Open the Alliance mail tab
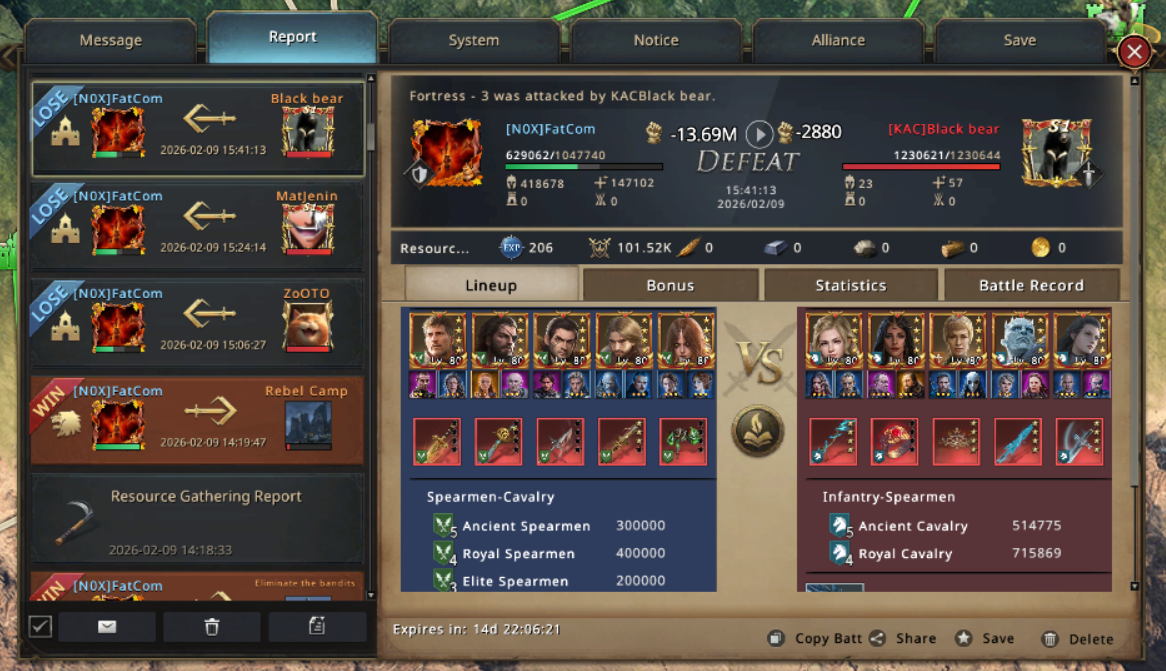This screenshot has width=1166, height=671. (x=838, y=40)
